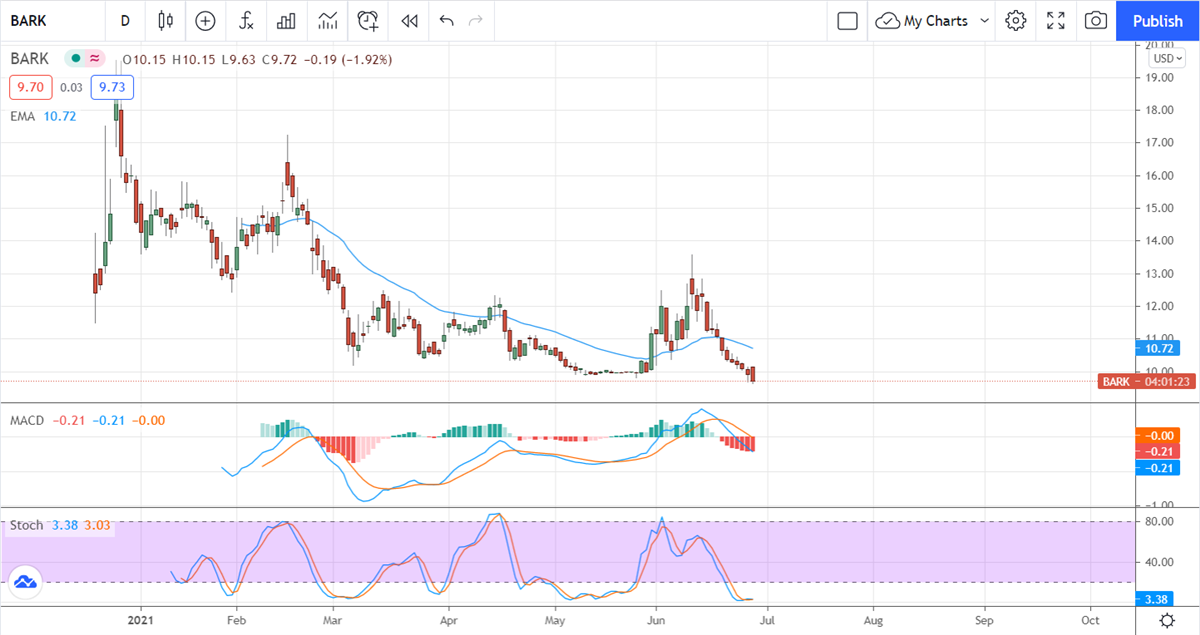Click the select layout square button

[847, 20]
